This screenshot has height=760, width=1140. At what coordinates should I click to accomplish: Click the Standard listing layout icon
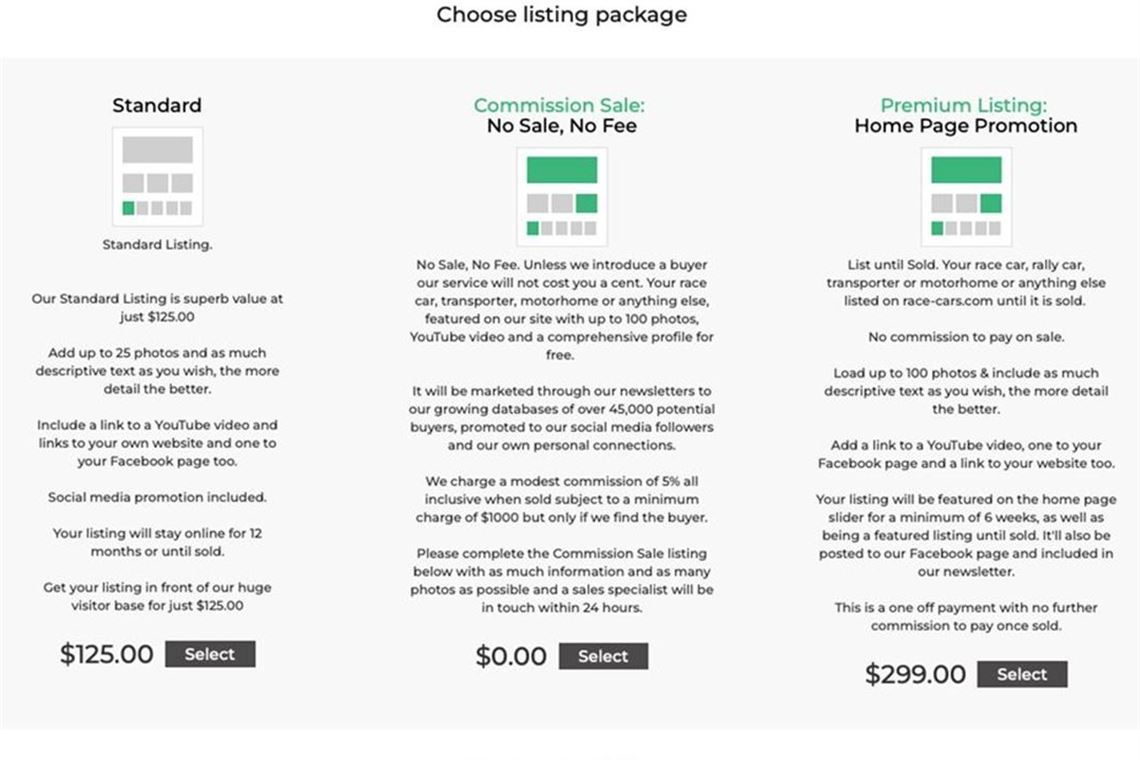point(157,176)
